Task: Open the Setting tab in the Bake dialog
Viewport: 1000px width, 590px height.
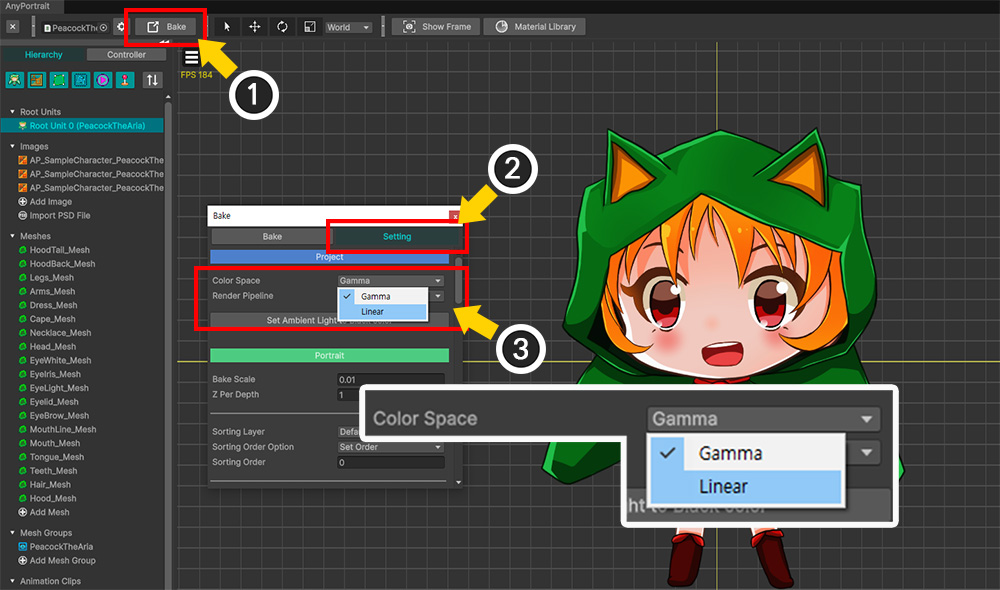Action: (x=397, y=237)
